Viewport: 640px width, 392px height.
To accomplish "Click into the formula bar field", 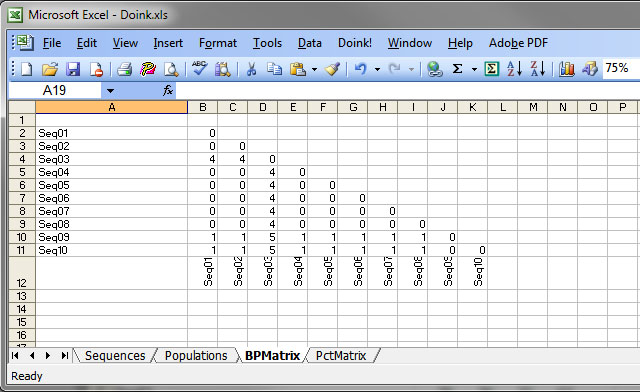I will coord(407,90).
